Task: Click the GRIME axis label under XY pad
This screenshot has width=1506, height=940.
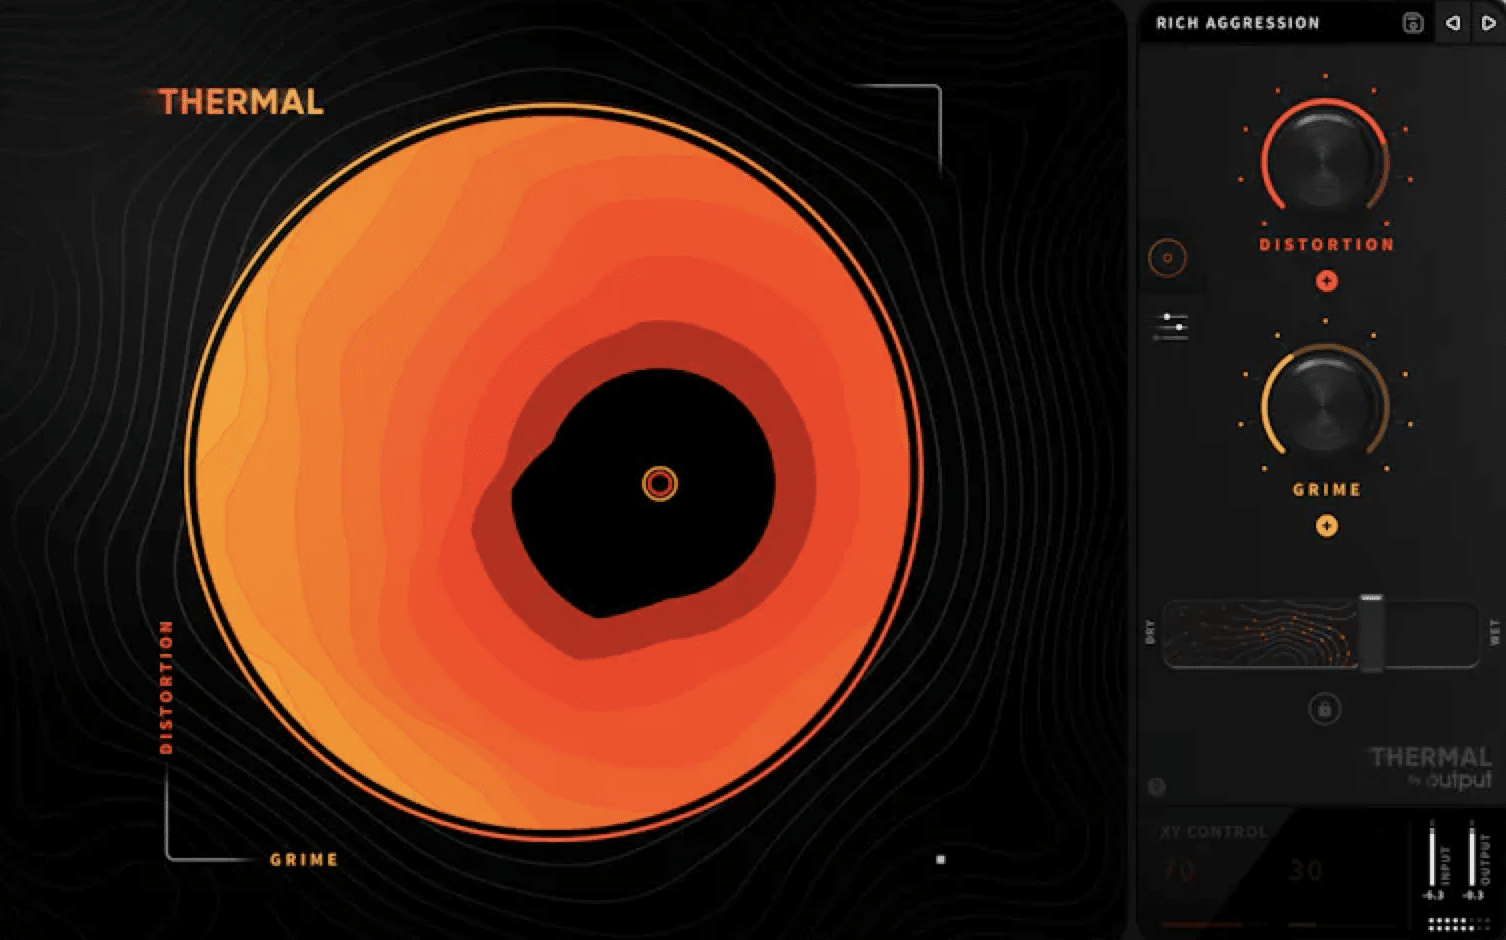Action: point(304,859)
